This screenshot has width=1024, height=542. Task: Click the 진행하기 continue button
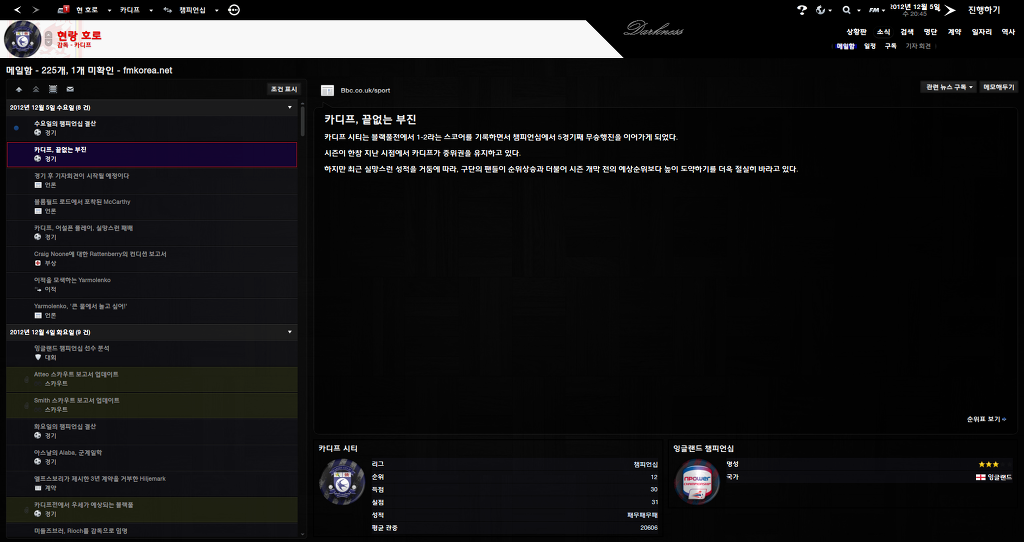coord(984,10)
